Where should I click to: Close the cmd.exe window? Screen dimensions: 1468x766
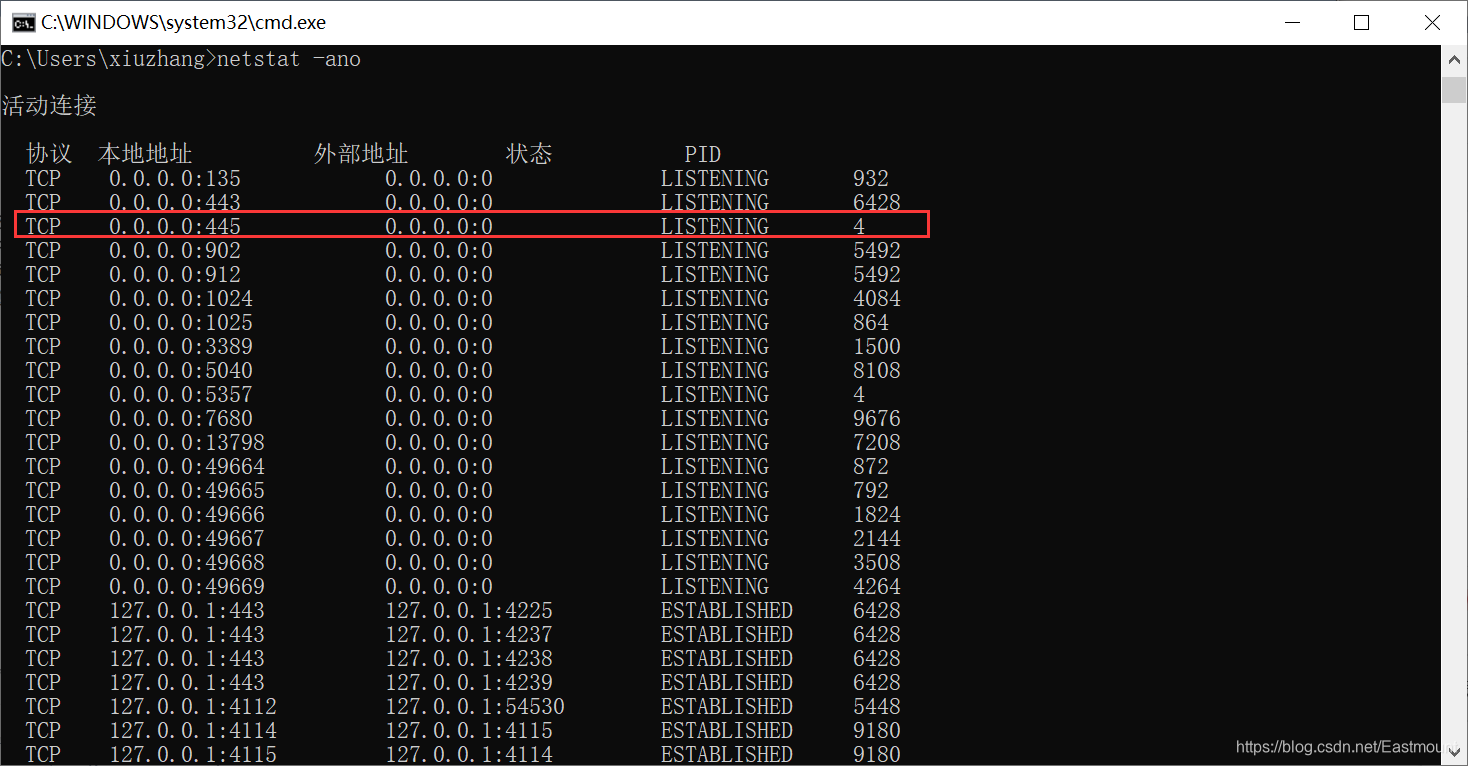pos(1430,22)
